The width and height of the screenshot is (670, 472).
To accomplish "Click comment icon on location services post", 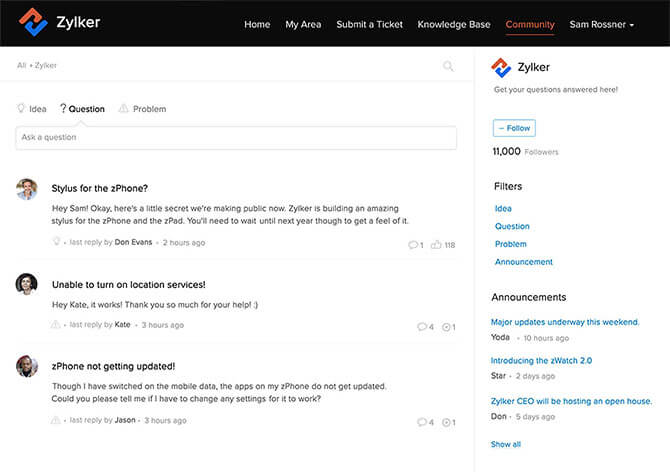I will click(422, 327).
